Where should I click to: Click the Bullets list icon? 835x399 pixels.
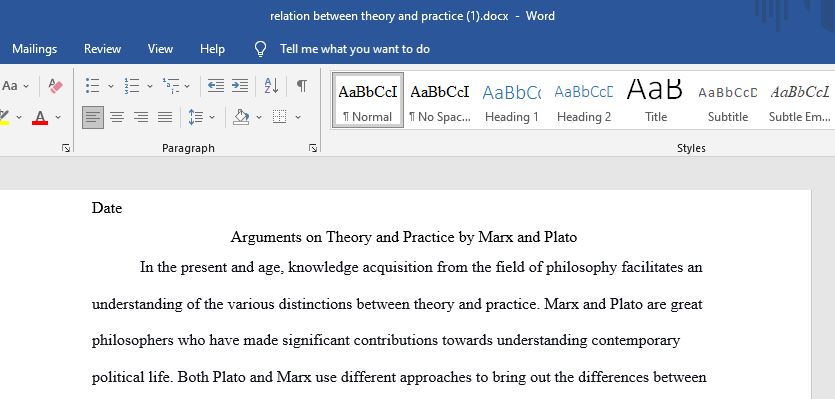tap(93, 86)
